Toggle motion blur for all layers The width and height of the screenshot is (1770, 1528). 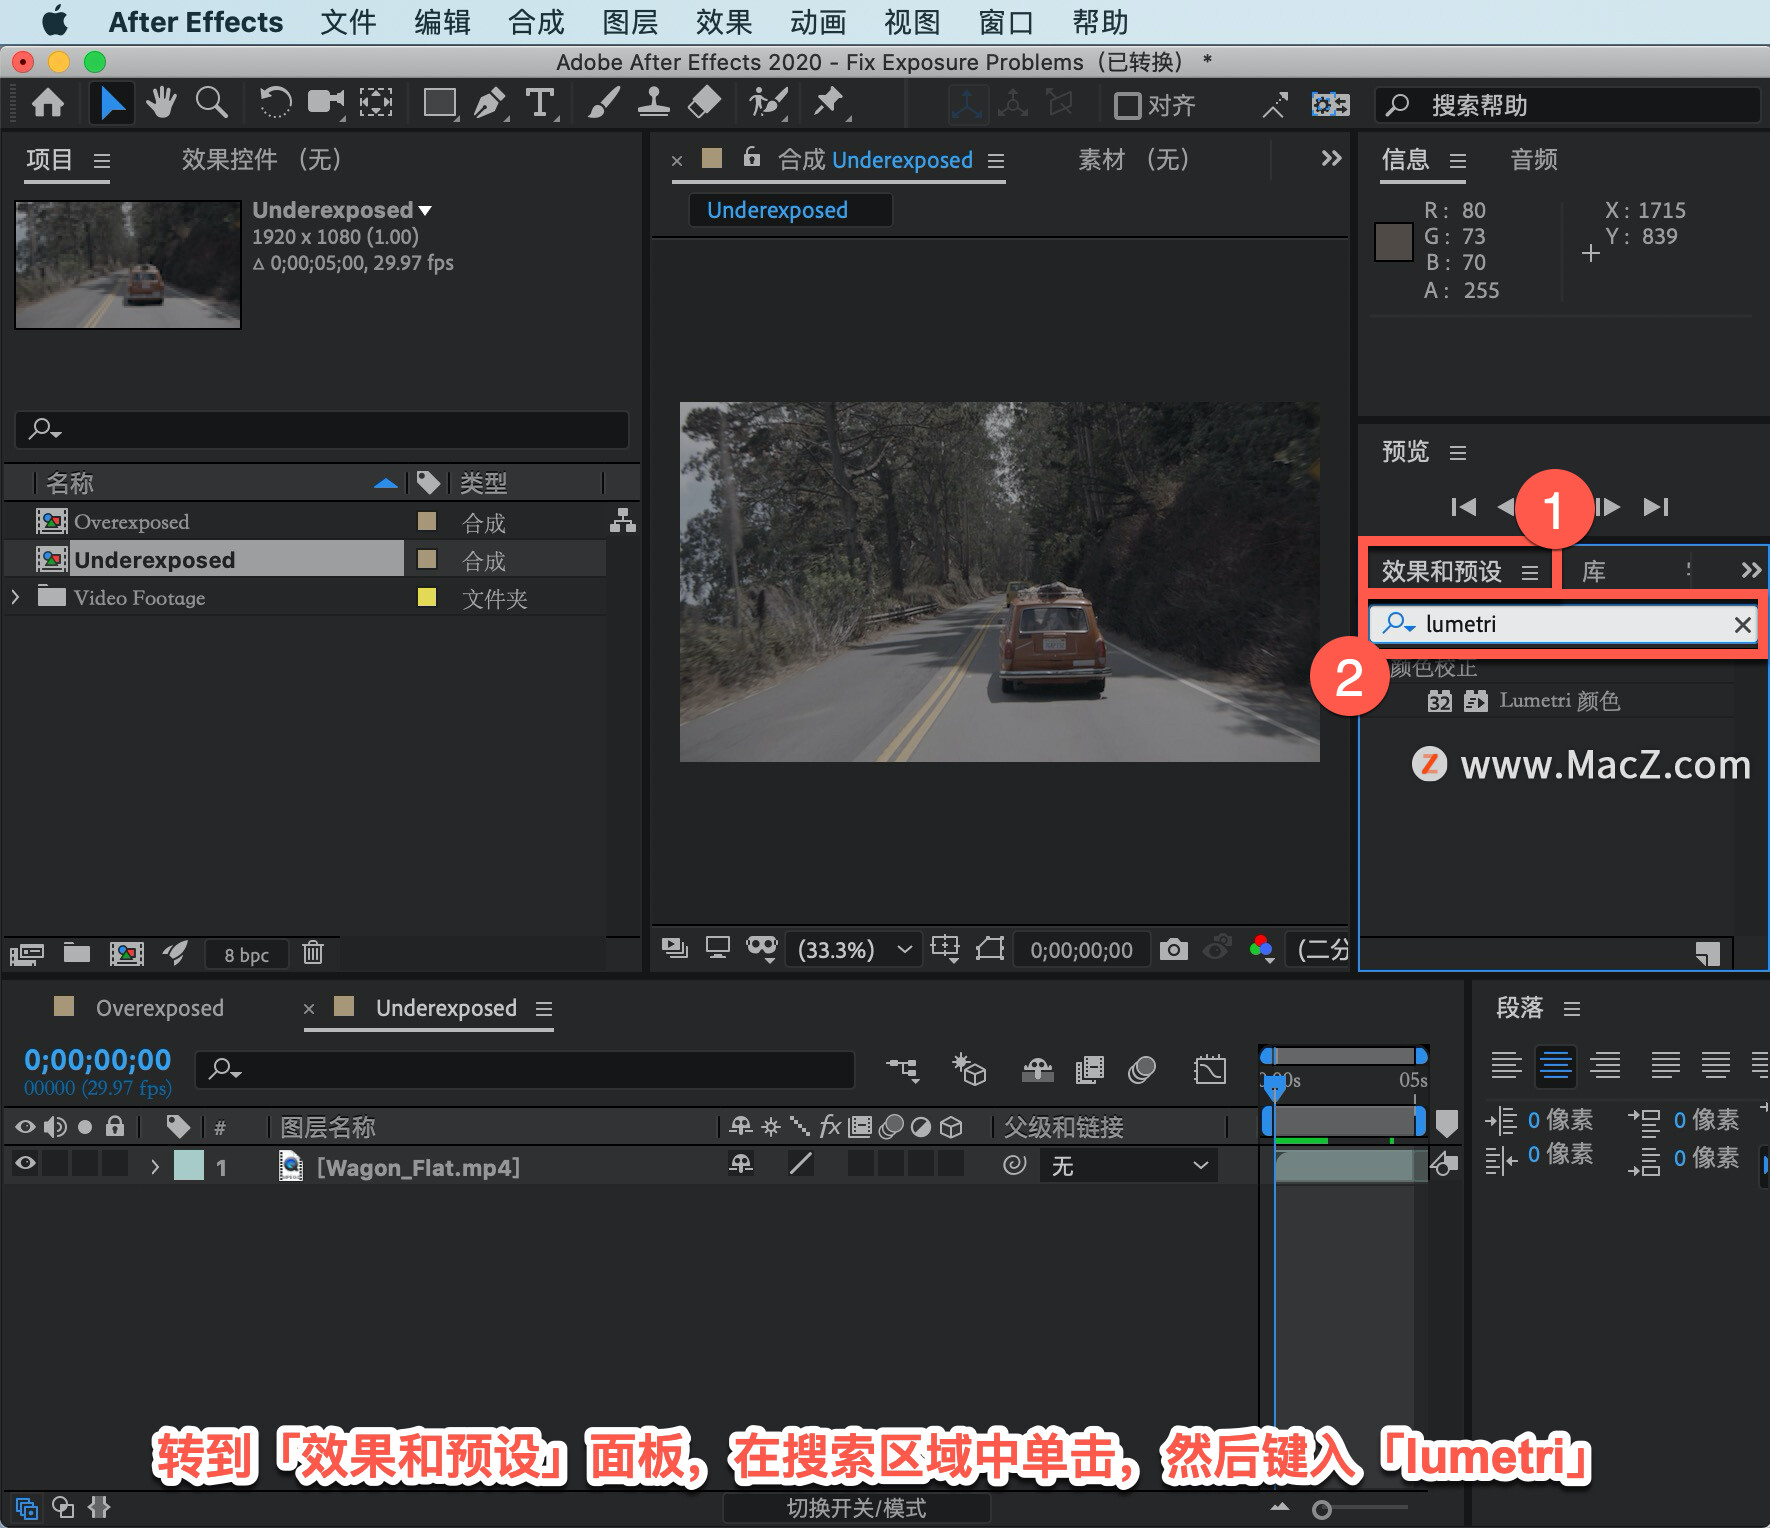(x=1142, y=1070)
